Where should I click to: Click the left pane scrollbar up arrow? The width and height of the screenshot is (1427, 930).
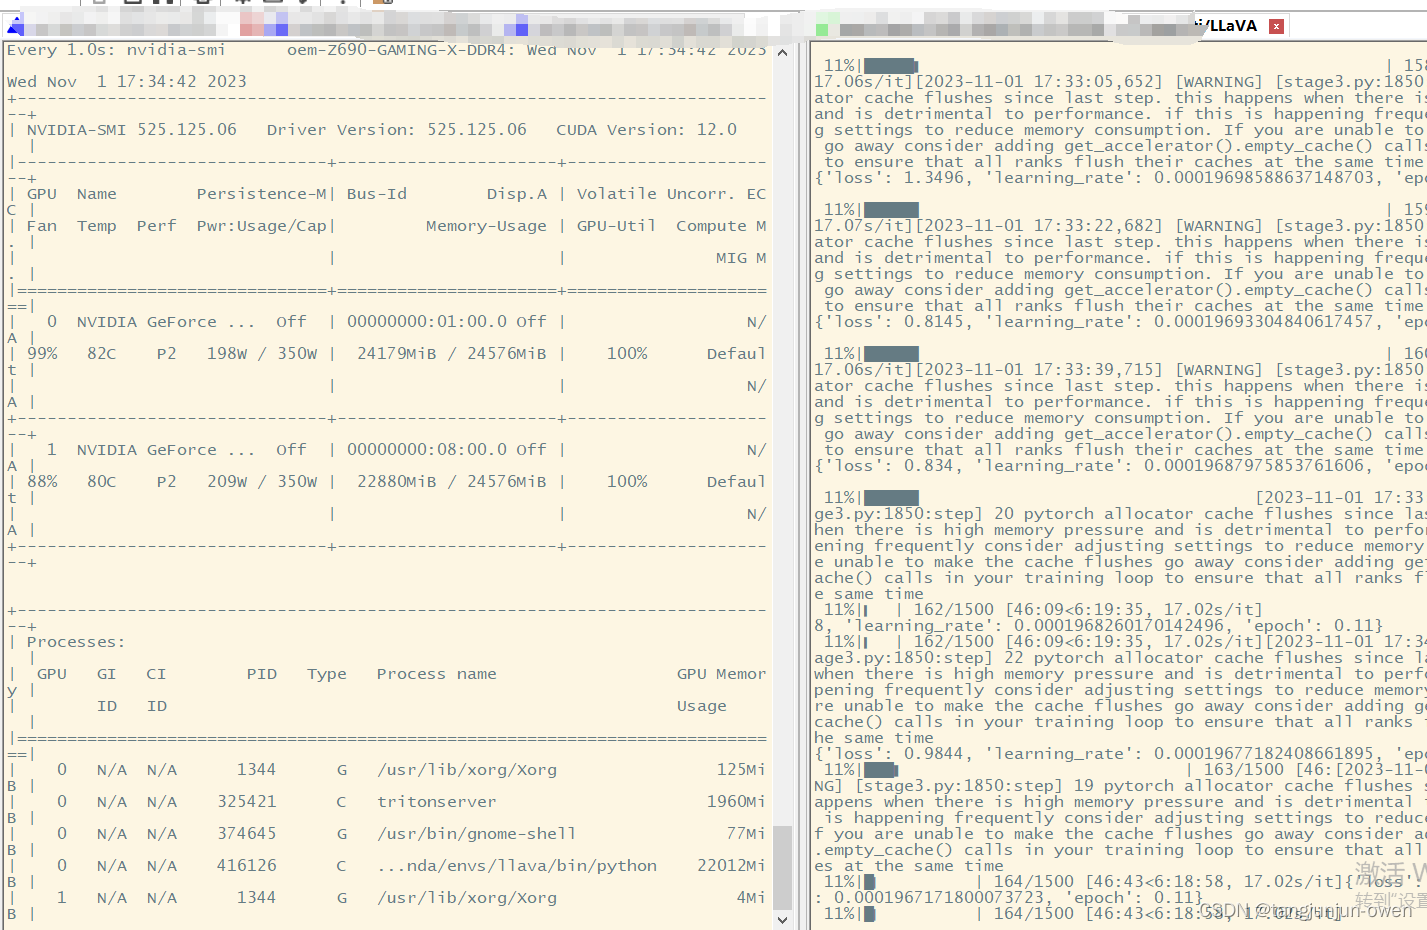coord(783,52)
